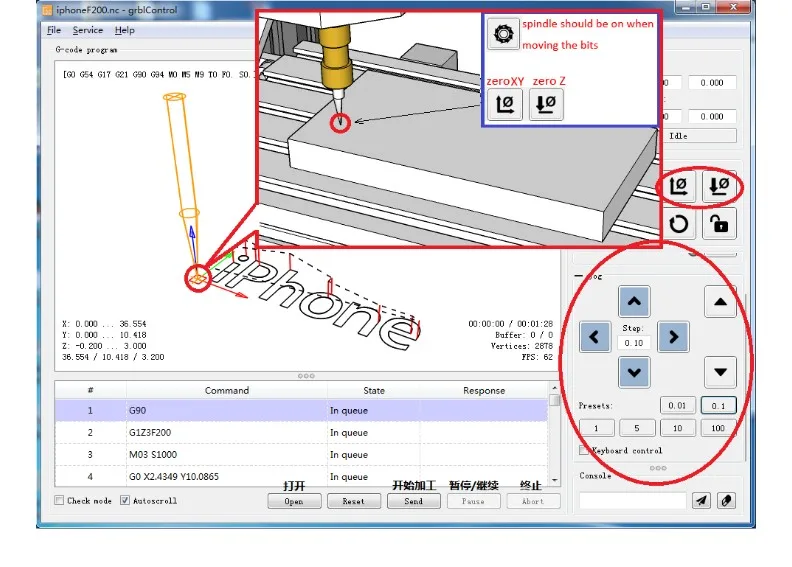This screenshot has height=567, width=792.
Task: Select table row with command G1Z3F200
Action: tap(301, 433)
